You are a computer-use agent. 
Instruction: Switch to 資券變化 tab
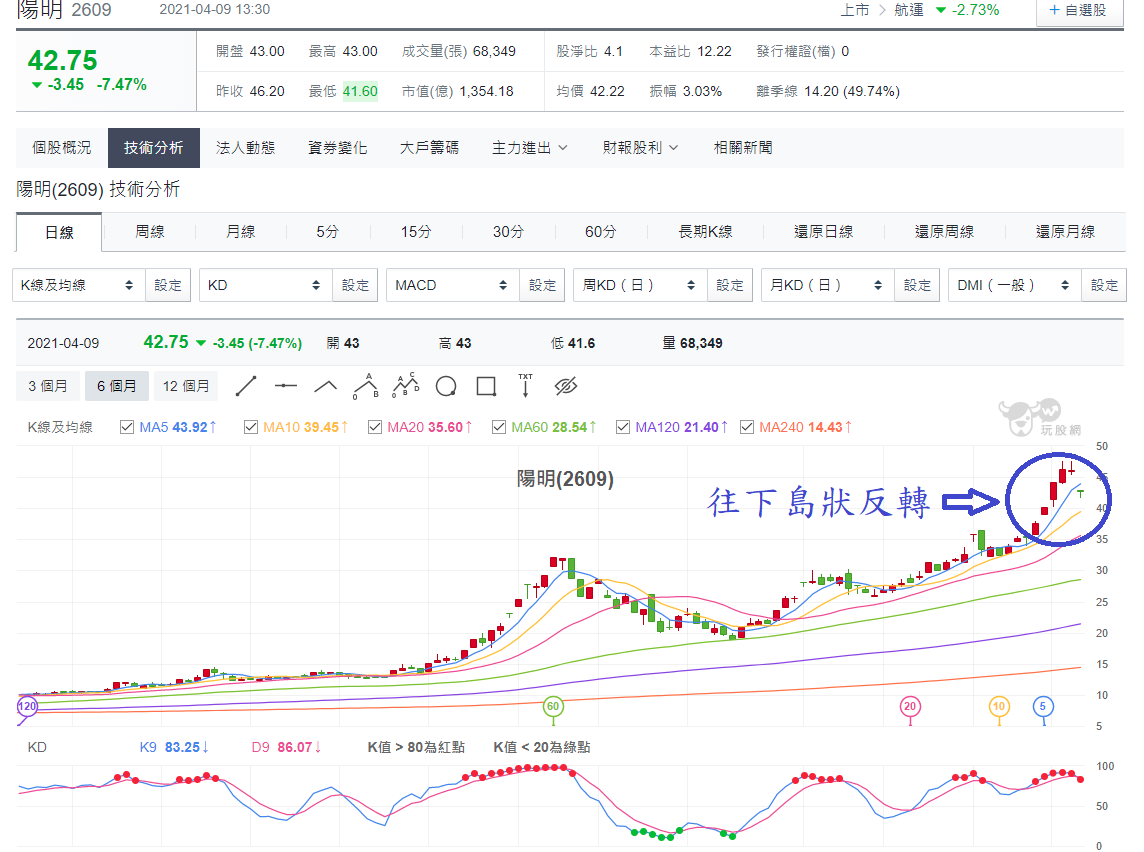click(x=338, y=148)
